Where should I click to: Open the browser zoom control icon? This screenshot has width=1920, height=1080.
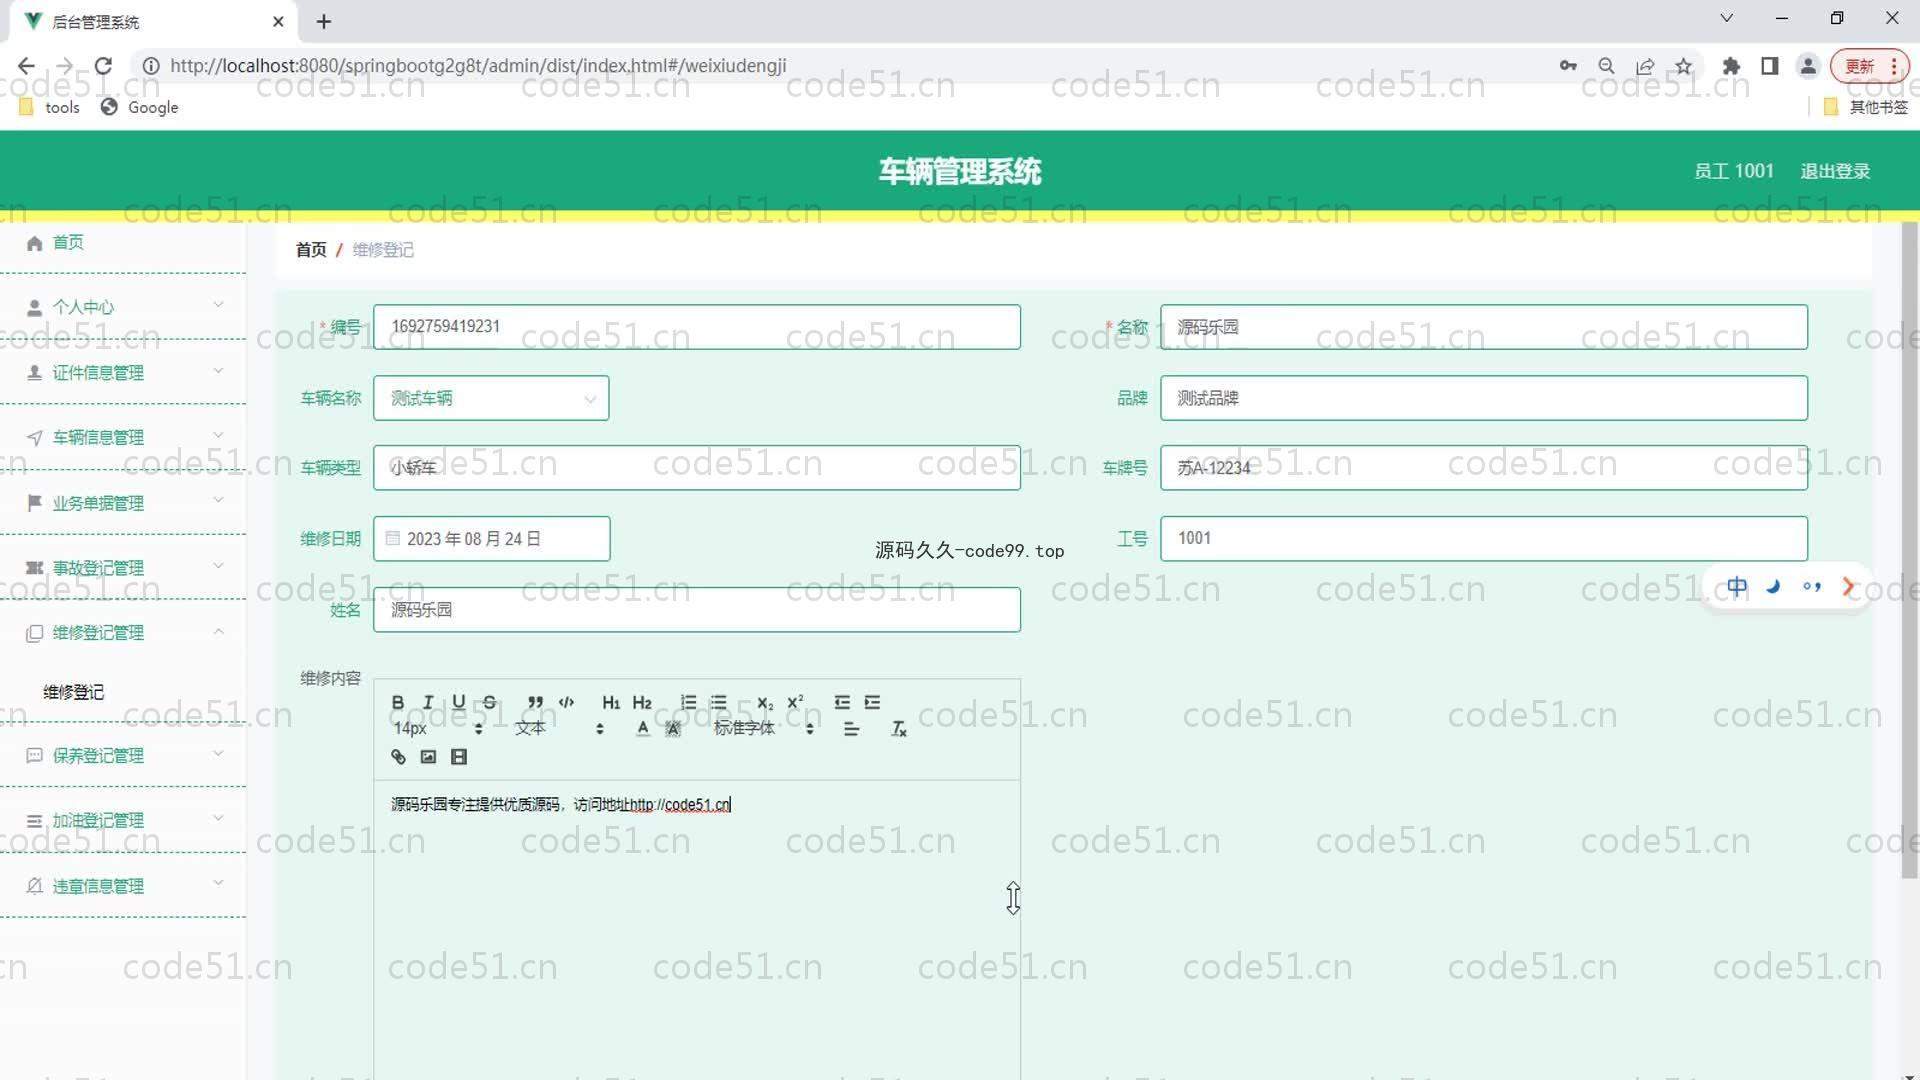point(1606,66)
